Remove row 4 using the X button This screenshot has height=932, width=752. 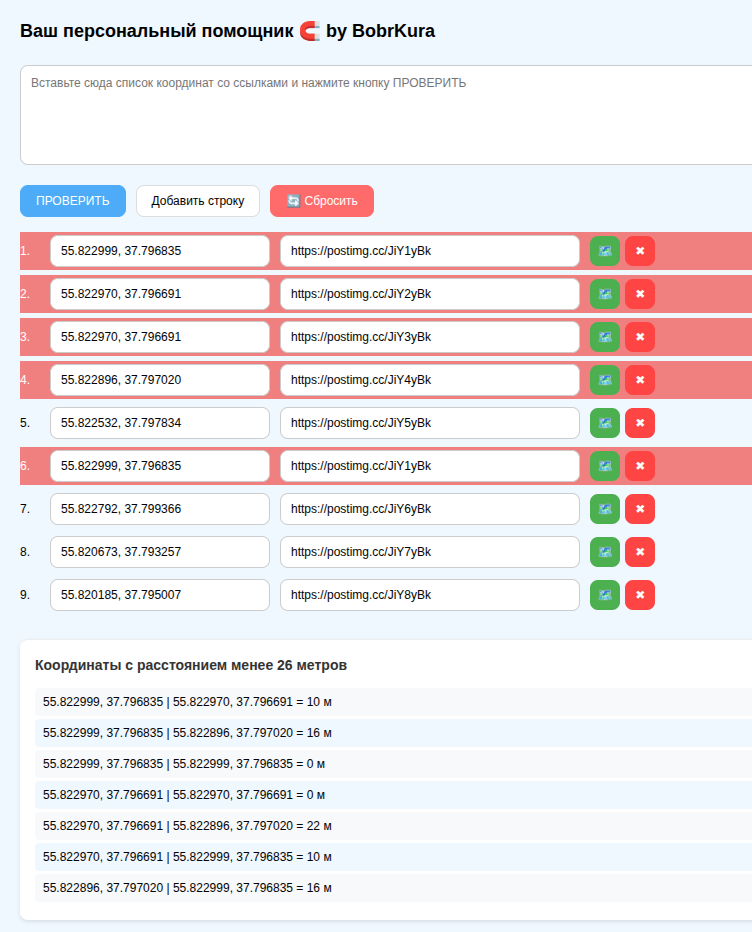tap(640, 380)
